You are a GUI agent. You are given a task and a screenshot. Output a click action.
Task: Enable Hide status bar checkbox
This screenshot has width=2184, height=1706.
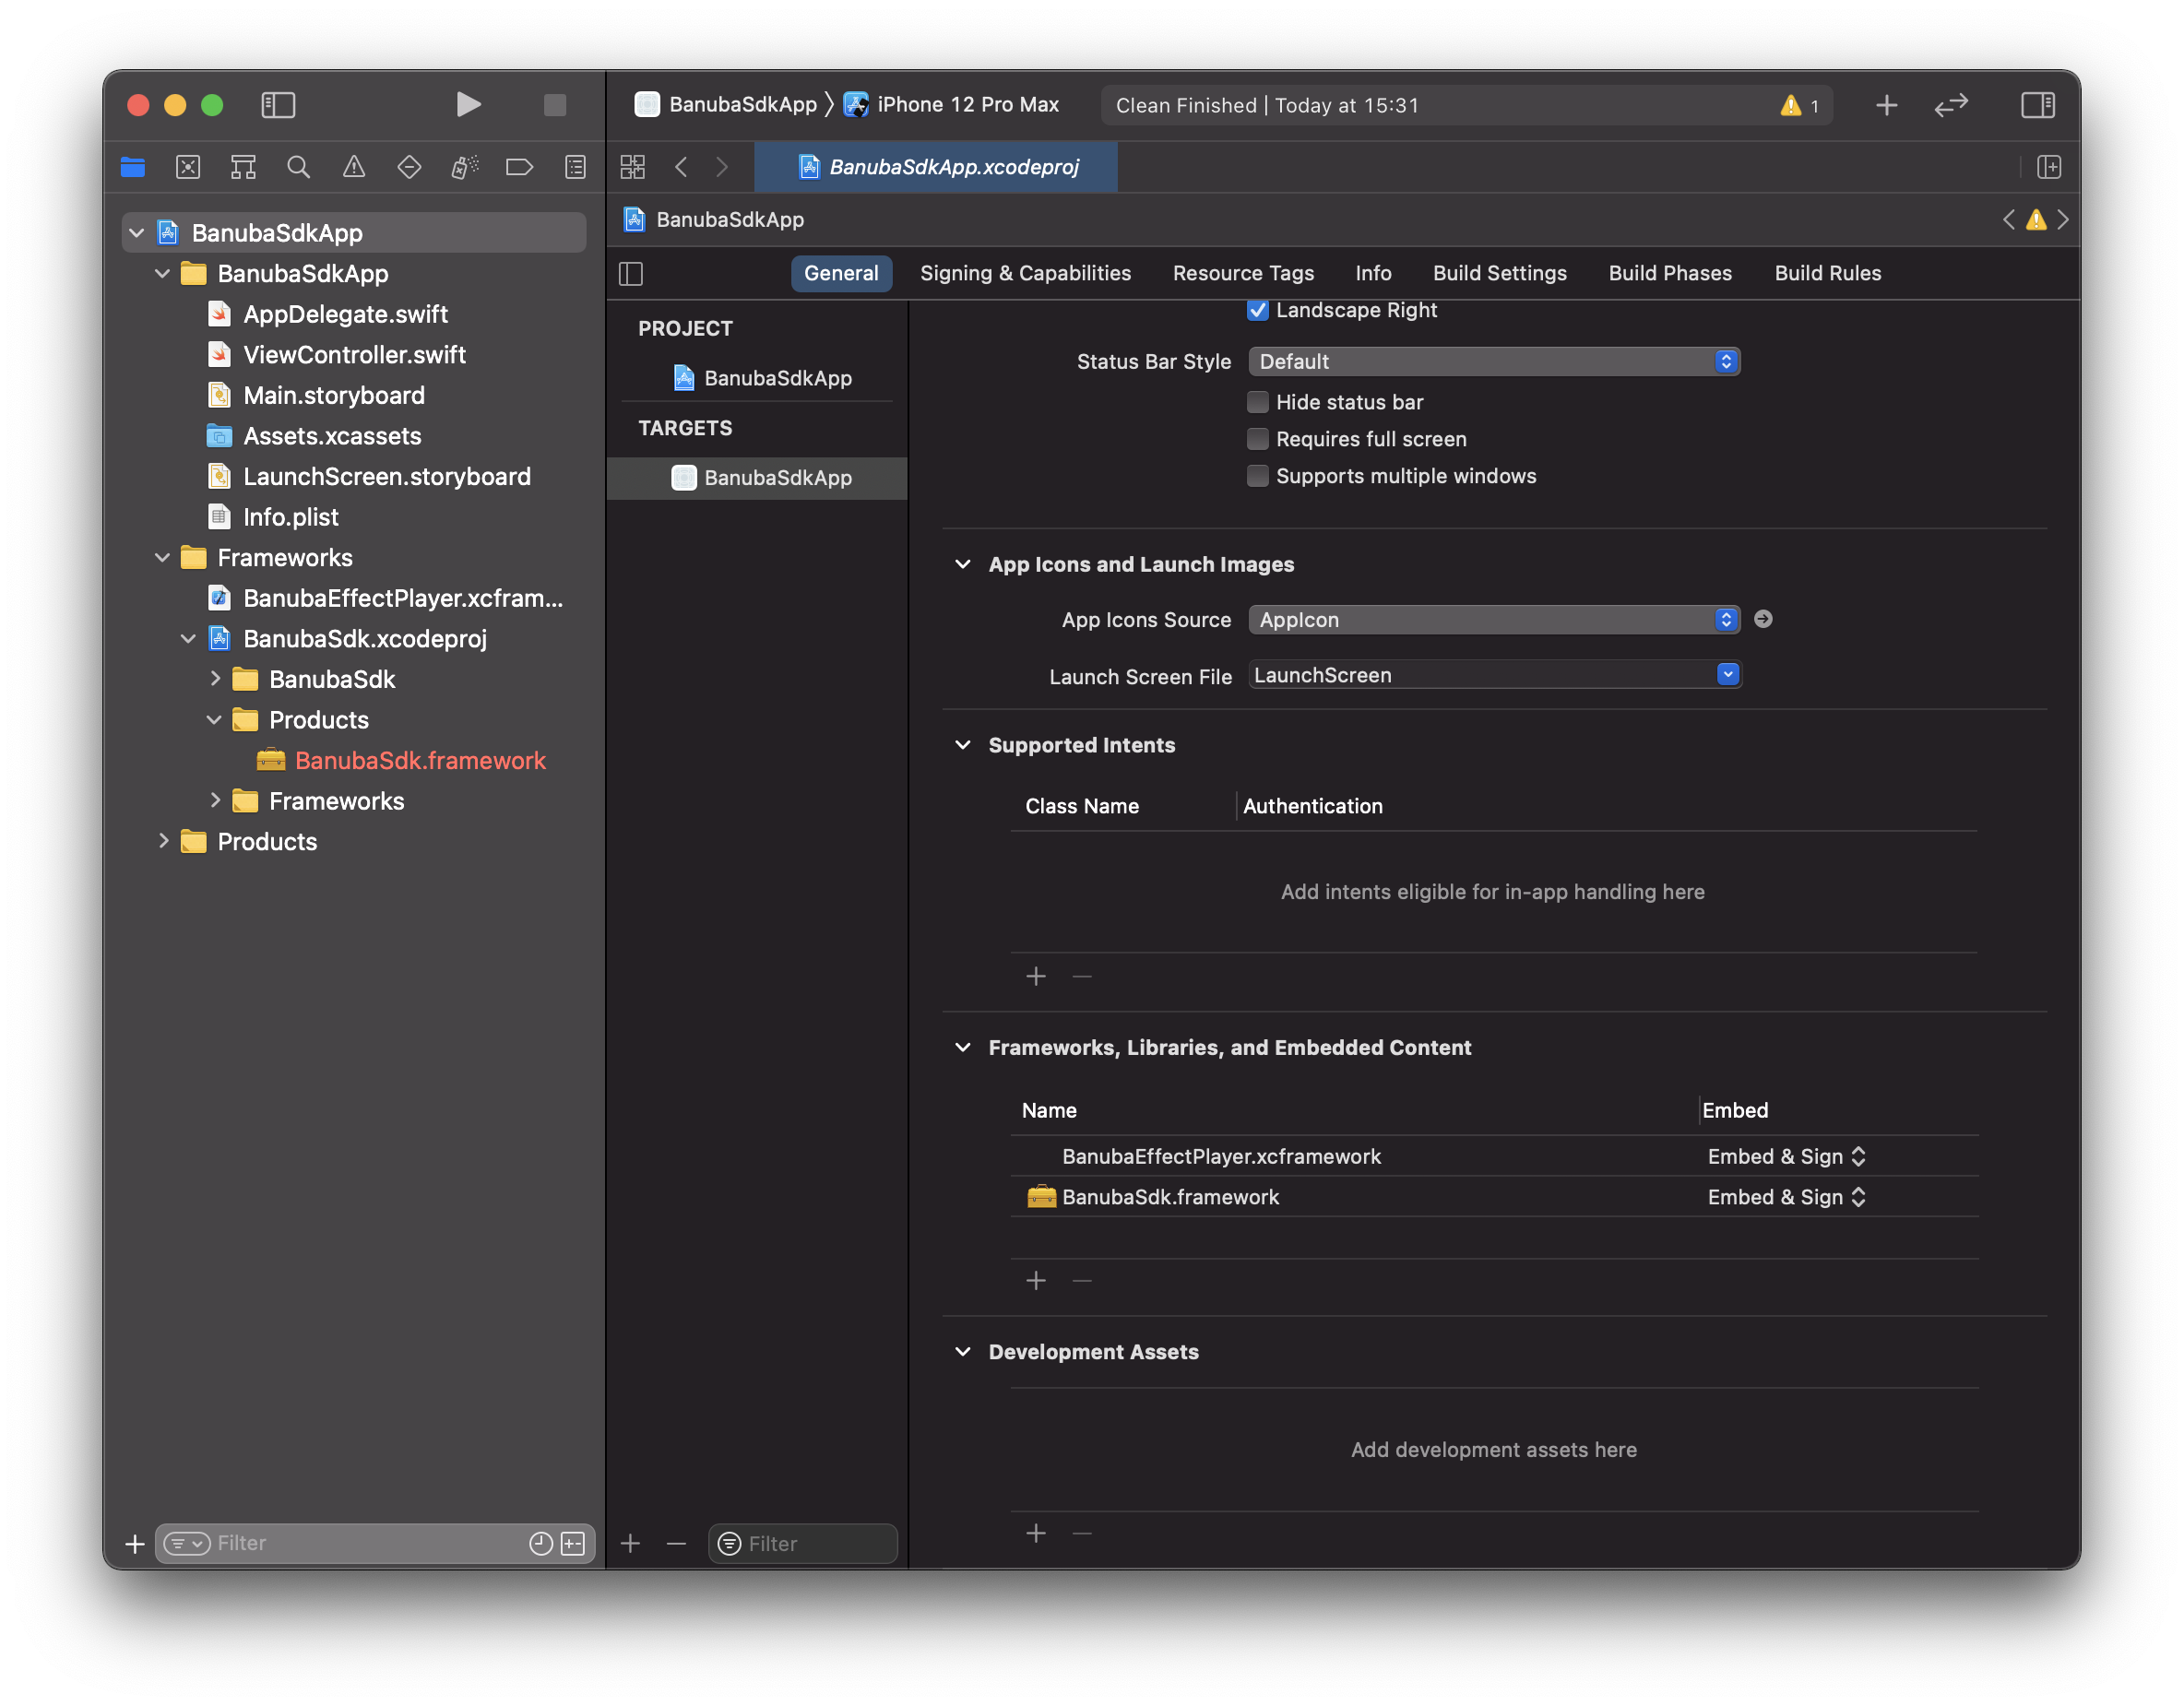(x=1257, y=402)
